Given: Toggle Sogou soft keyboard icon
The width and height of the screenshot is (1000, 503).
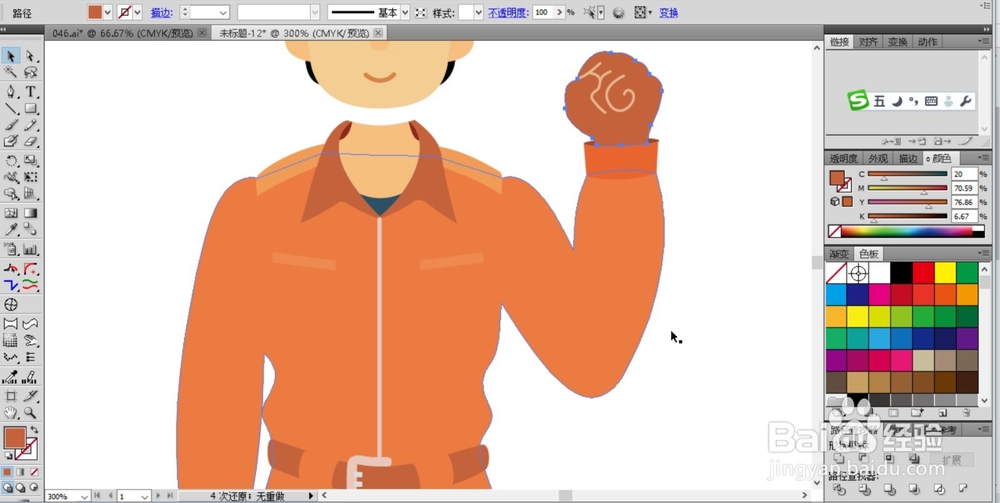Looking at the screenshot, I should 930,101.
